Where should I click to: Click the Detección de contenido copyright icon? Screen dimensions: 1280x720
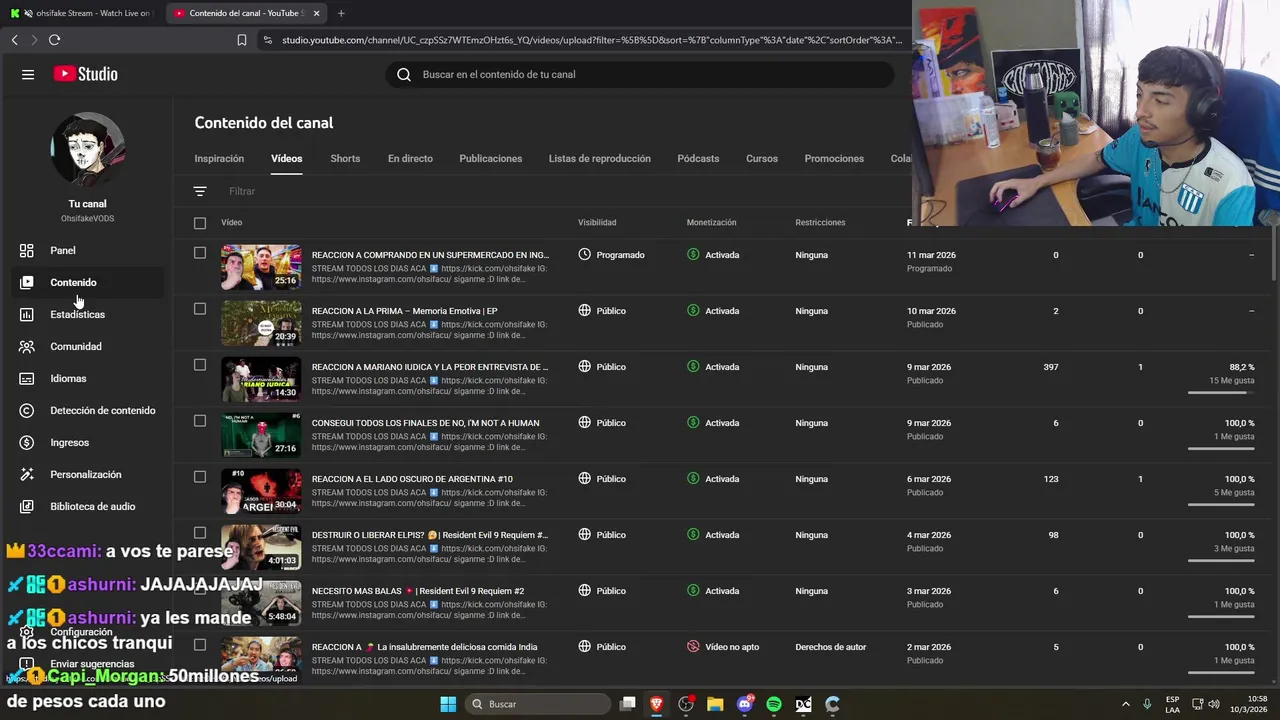tap(27, 410)
